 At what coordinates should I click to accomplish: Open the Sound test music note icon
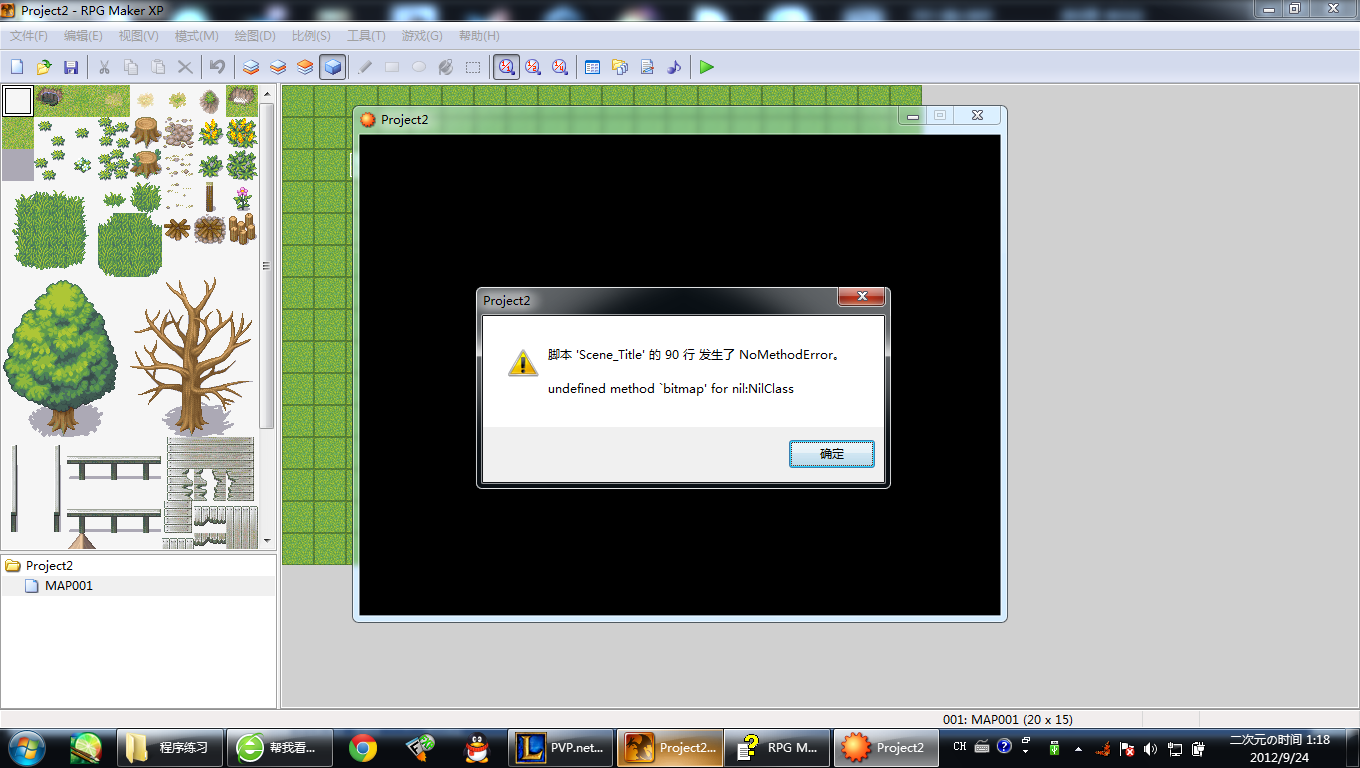tap(673, 67)
